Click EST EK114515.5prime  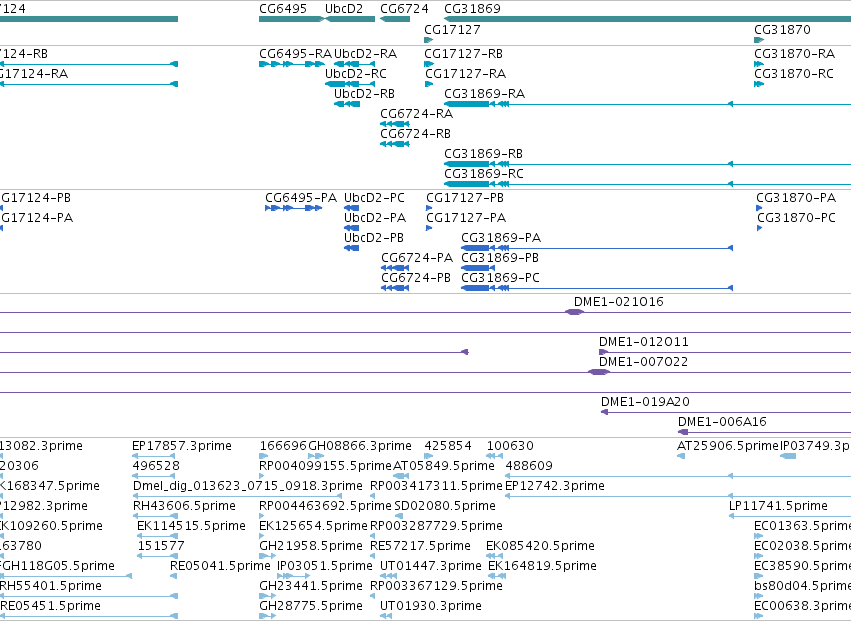(x=191, y=527)
